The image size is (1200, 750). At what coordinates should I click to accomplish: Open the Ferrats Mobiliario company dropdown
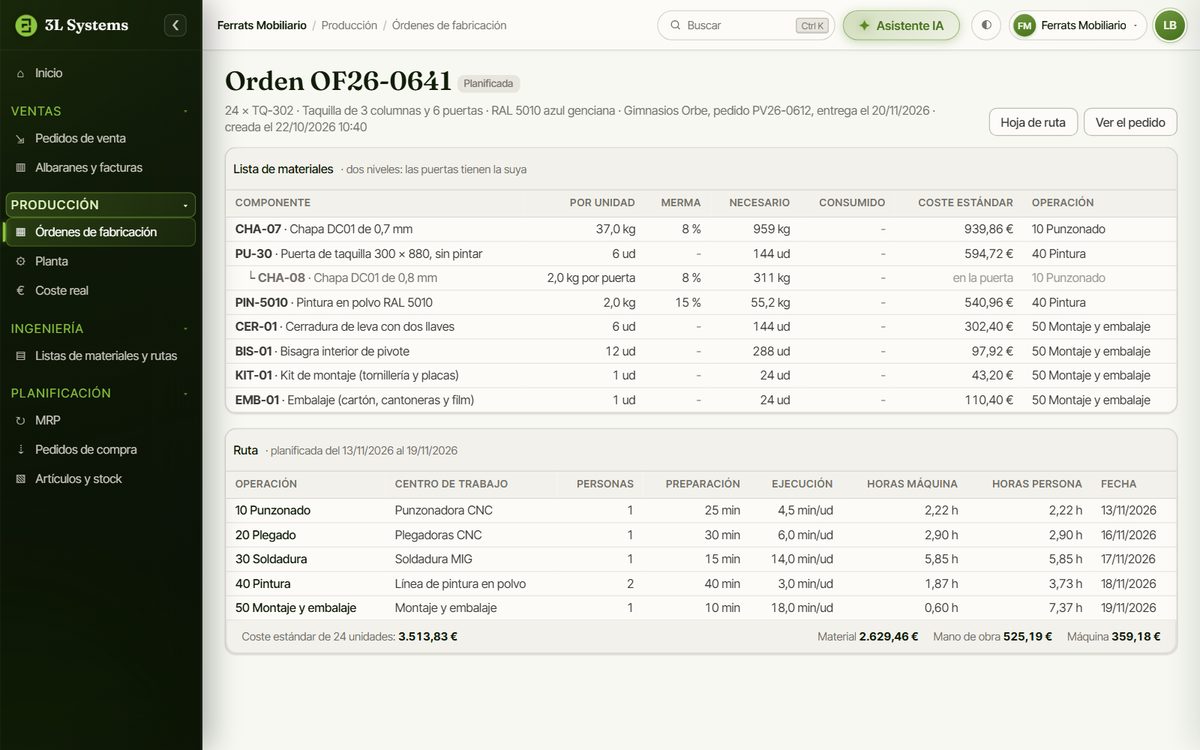tap(1078, 25)
